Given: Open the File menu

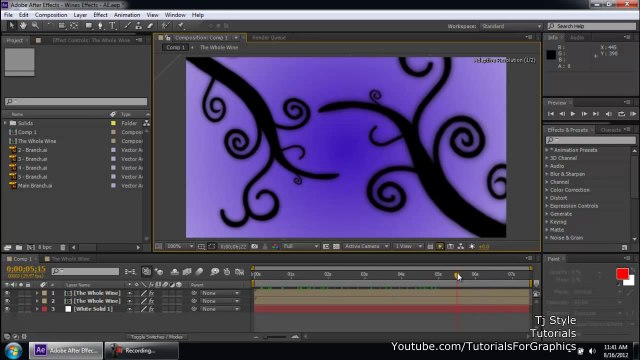Looking at the screenshot, I should [x=8, y=15].
